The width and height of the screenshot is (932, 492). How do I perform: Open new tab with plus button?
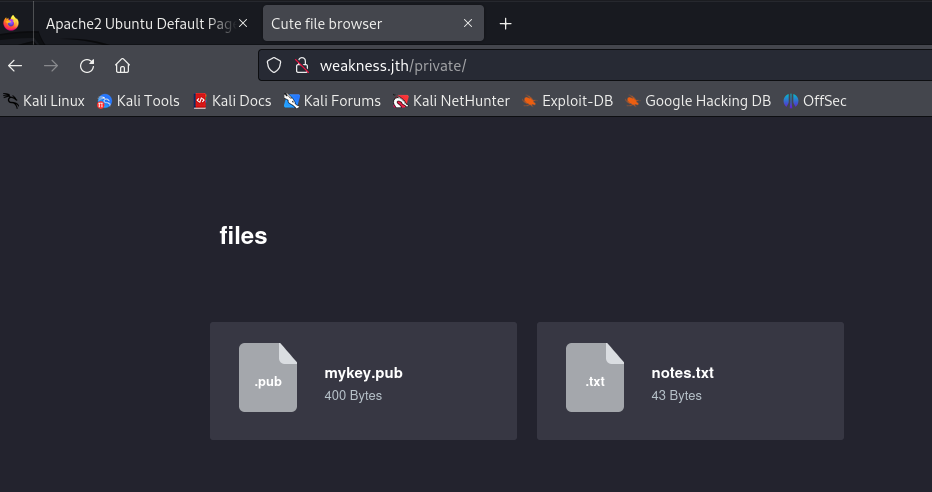click(x=505, y=23)
